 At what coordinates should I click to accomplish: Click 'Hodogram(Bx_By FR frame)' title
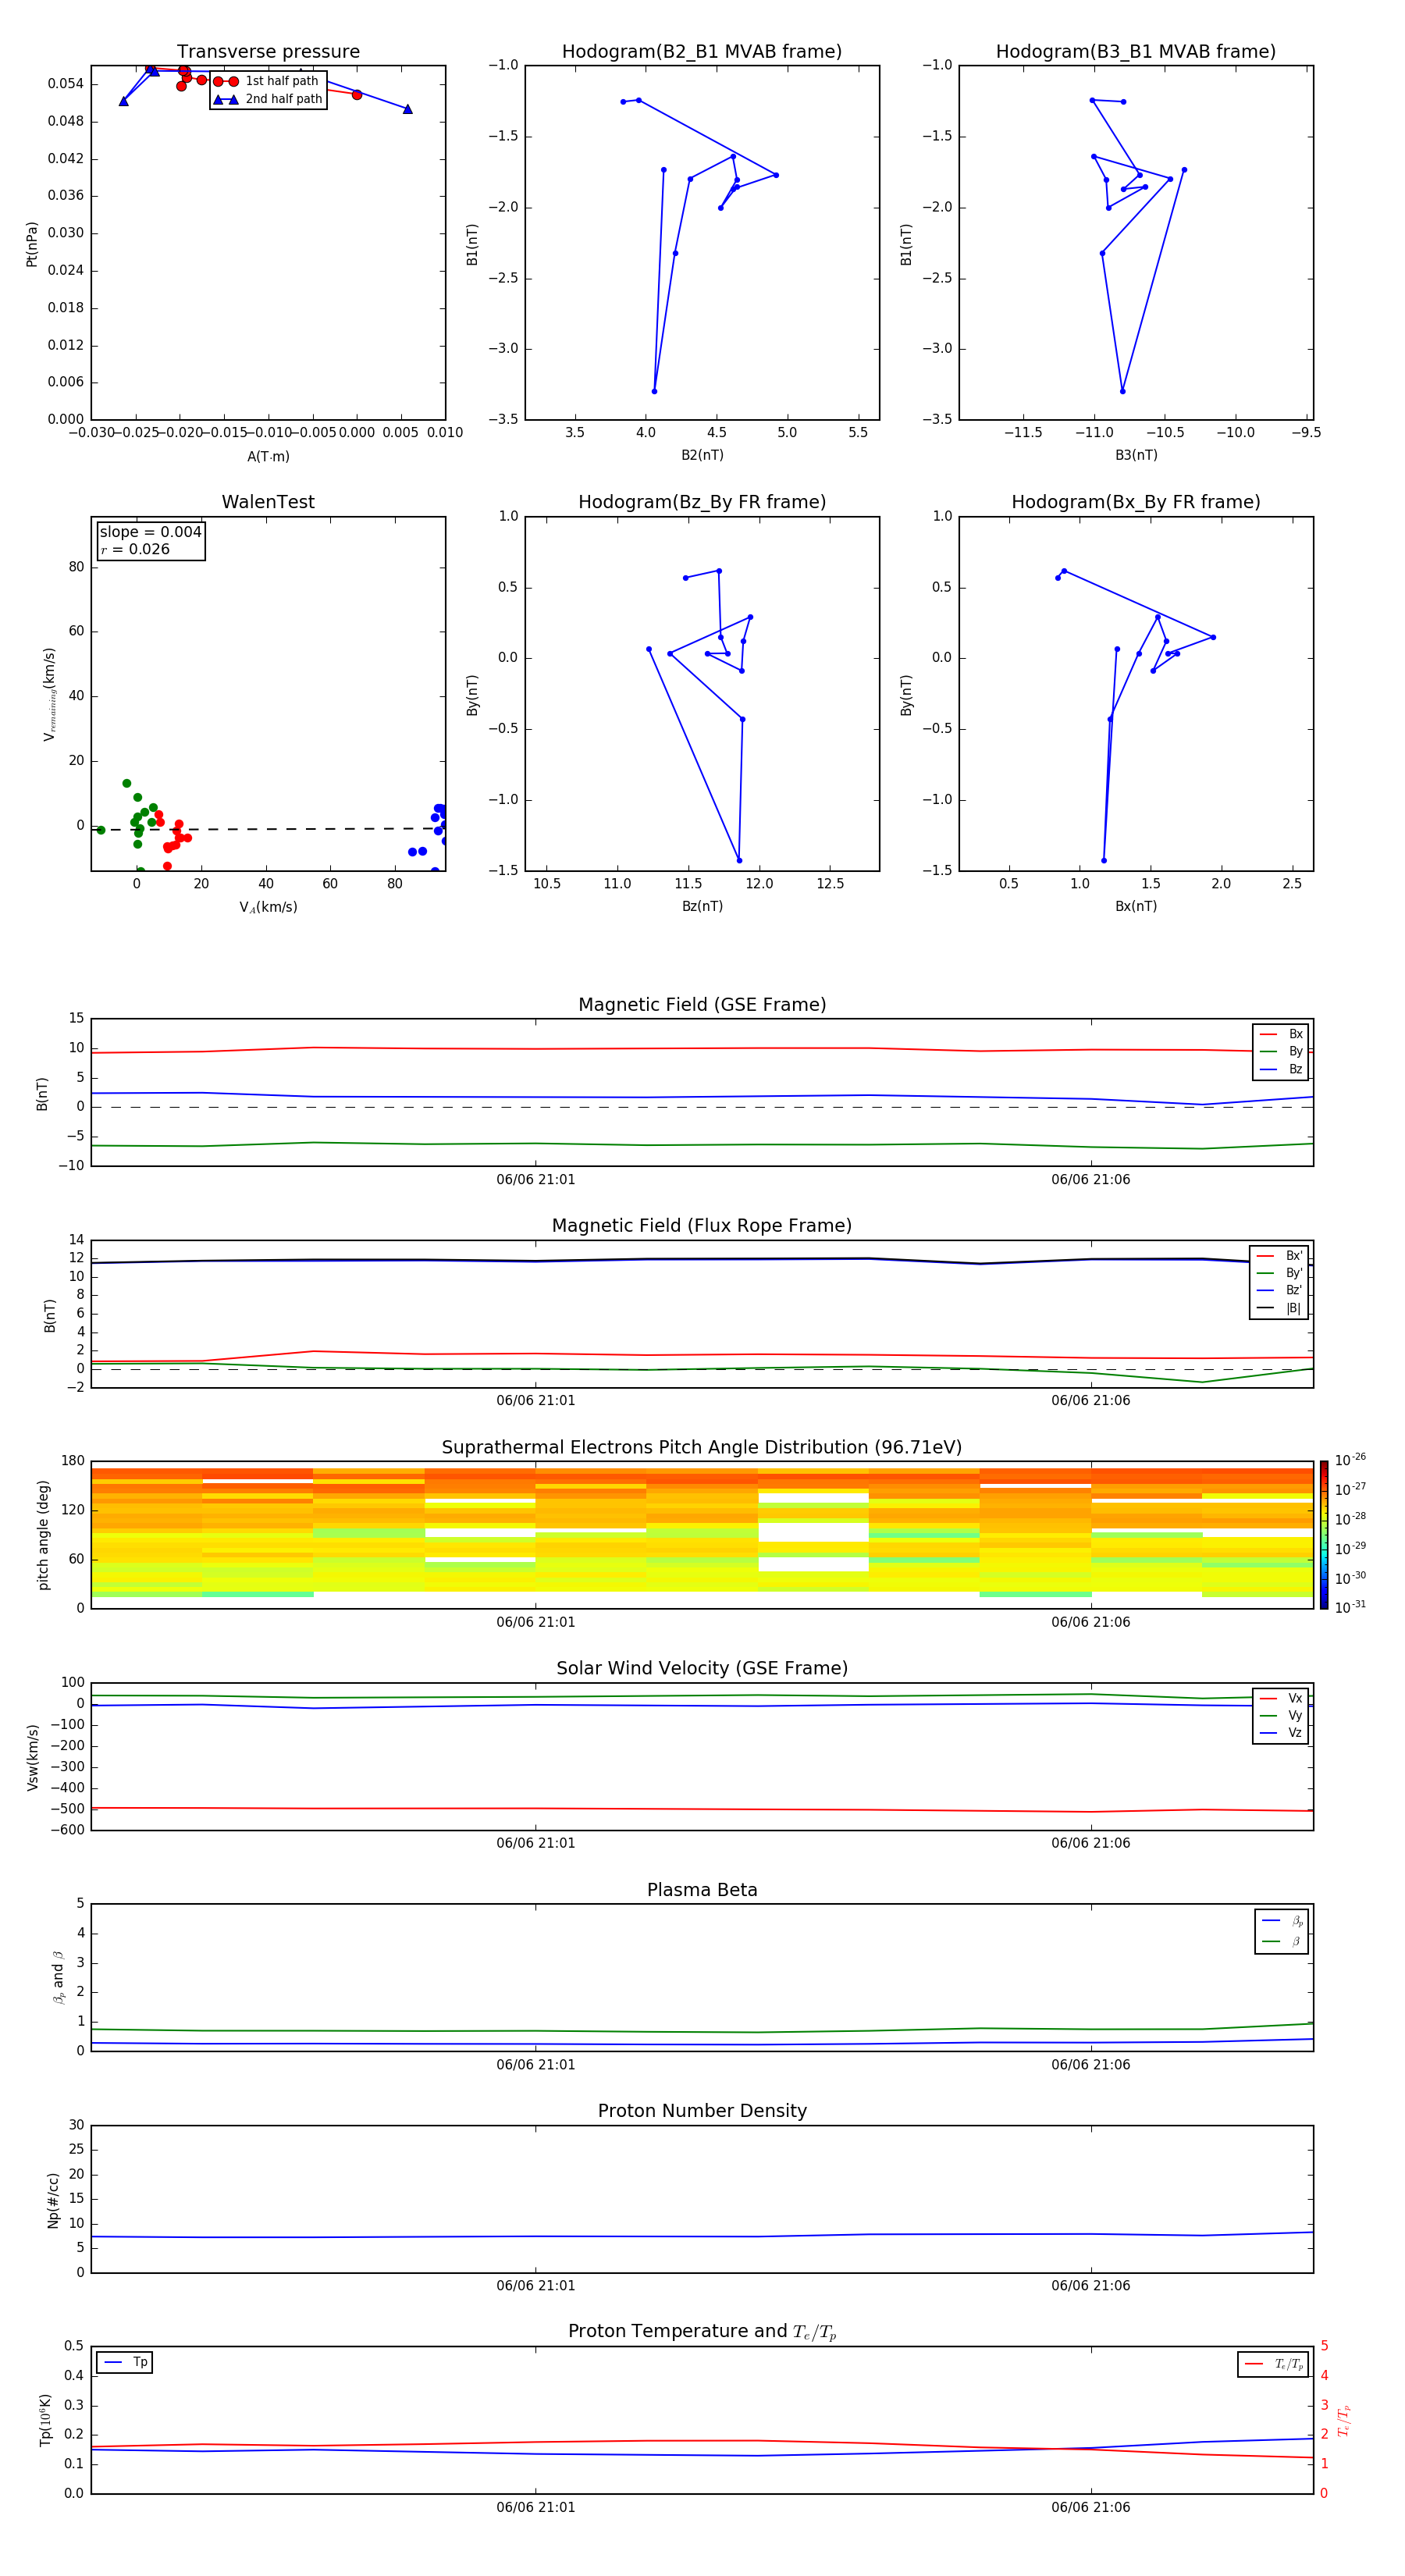tap(1136, 502)
